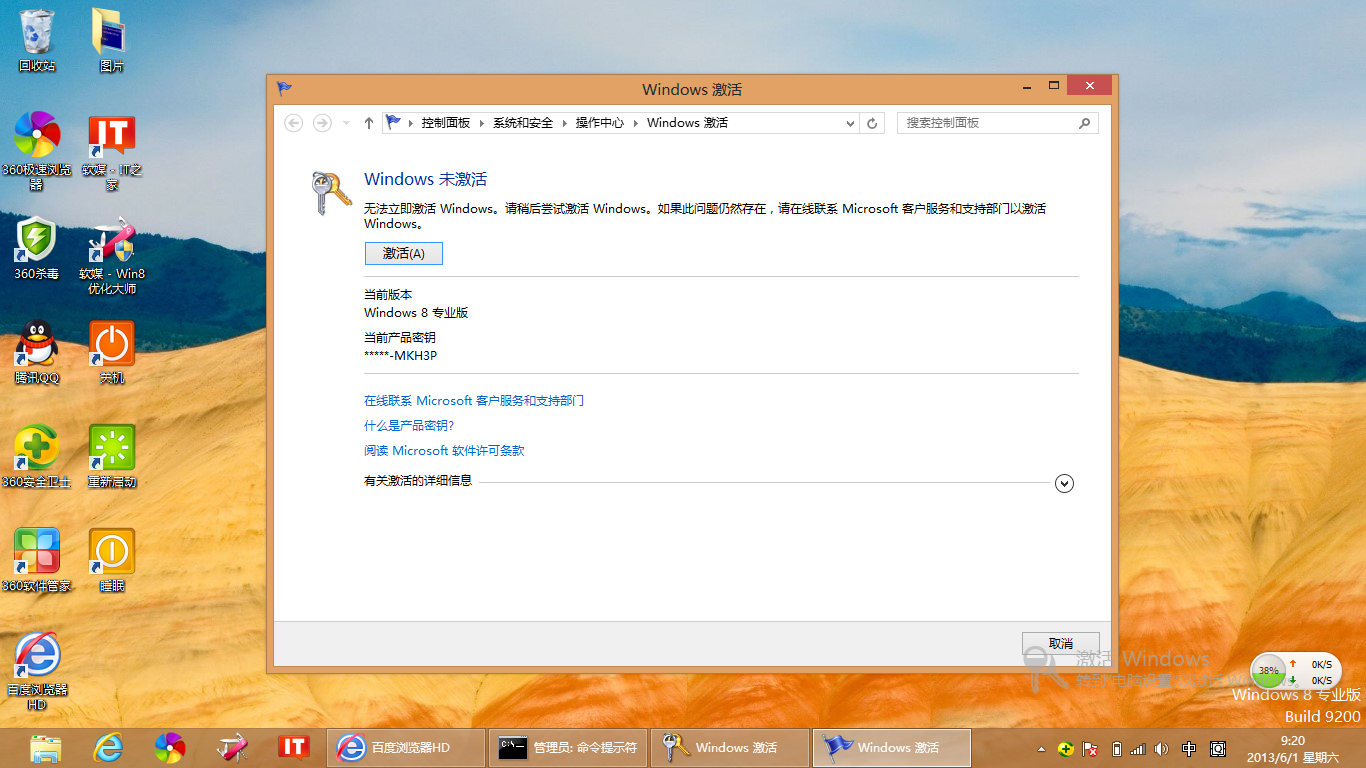Open 阅读 Microsoft 软件许可条款 link
Viewport: 1366px width, 768px height.
[444, 451]
